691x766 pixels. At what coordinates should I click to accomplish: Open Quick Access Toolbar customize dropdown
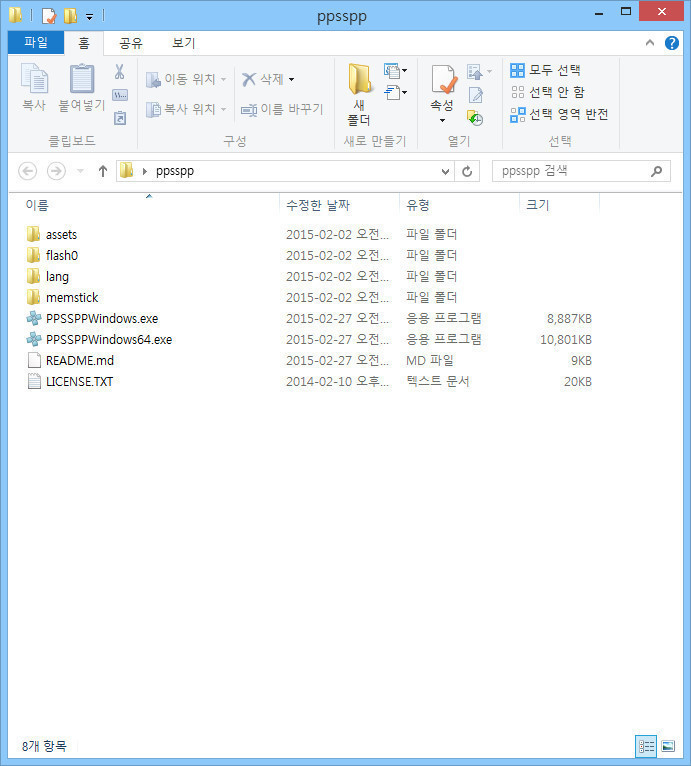[x=89, y=17]
